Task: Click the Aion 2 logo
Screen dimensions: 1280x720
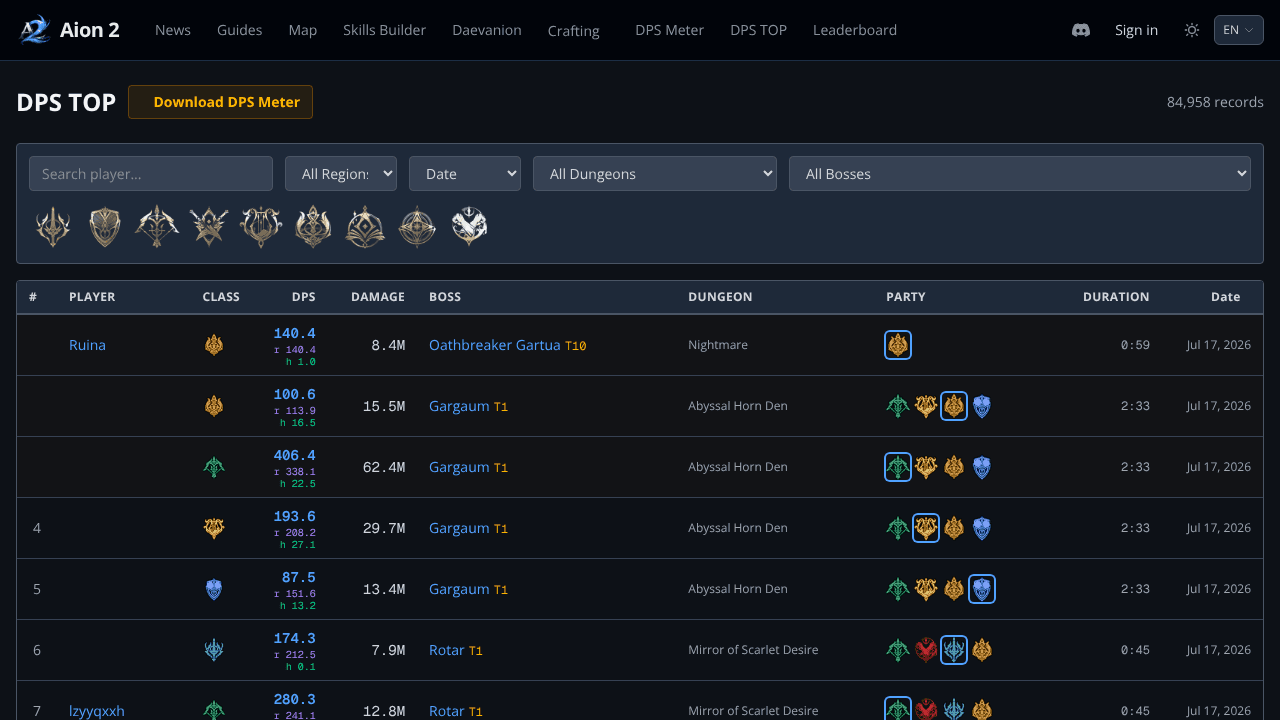Action: click(69, 30)
